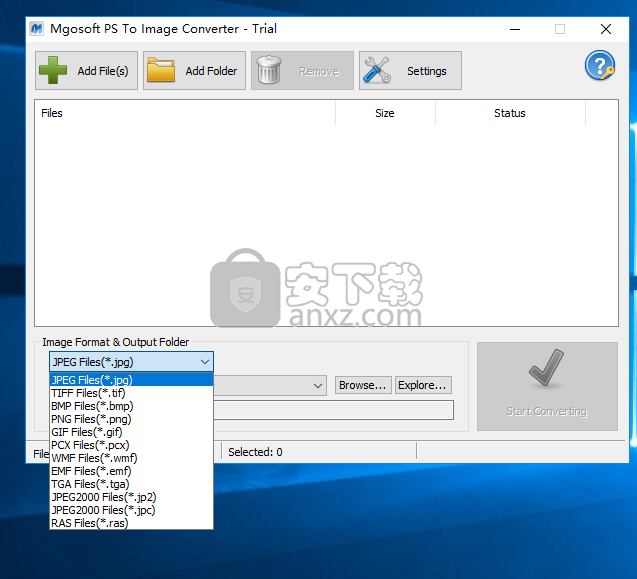Click the yellow folder Add Folder icon
Image resolution: width=637 pixels, height=579 pixels.
(x=161, y=70)
